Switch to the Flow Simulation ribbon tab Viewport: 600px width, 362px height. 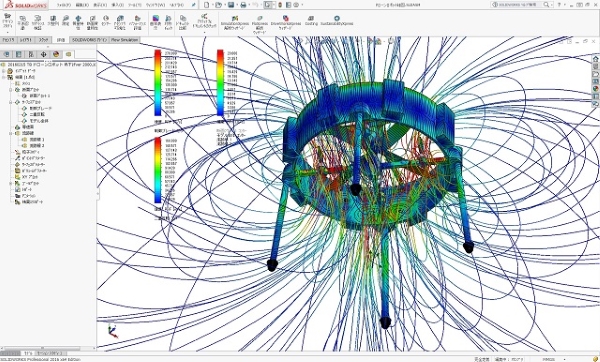click(125, 40)
